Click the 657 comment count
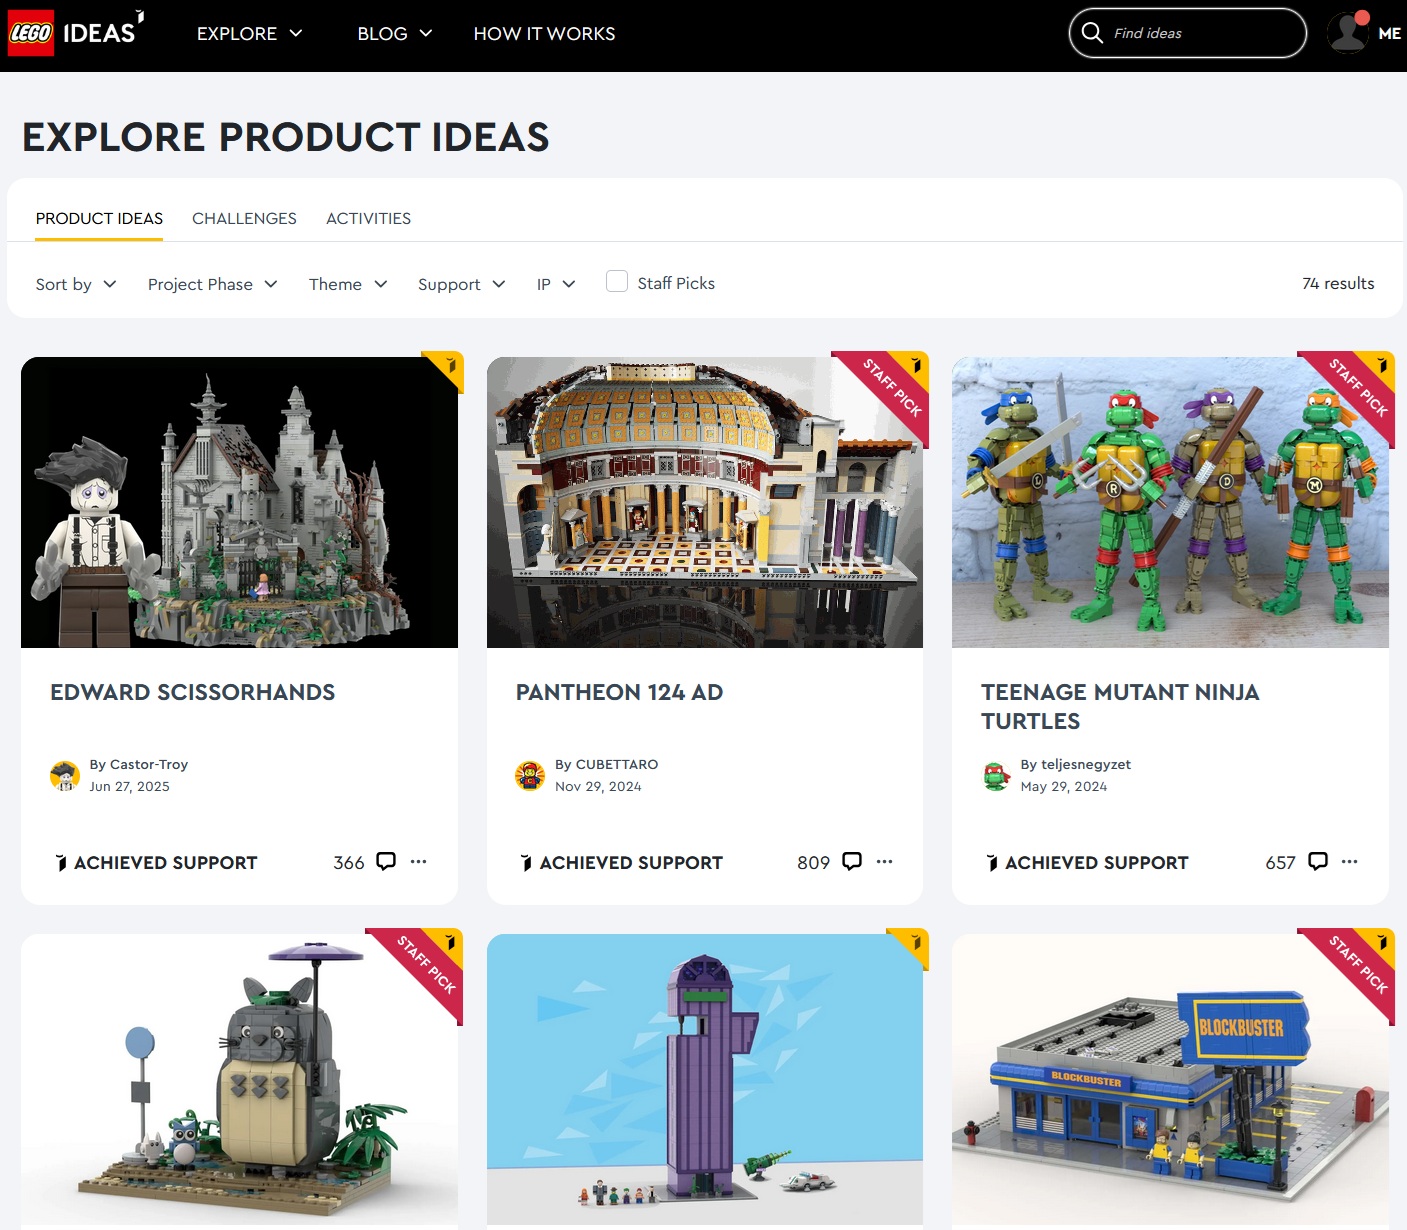The image size is (1407, 1230). (x=1281, y=862)
